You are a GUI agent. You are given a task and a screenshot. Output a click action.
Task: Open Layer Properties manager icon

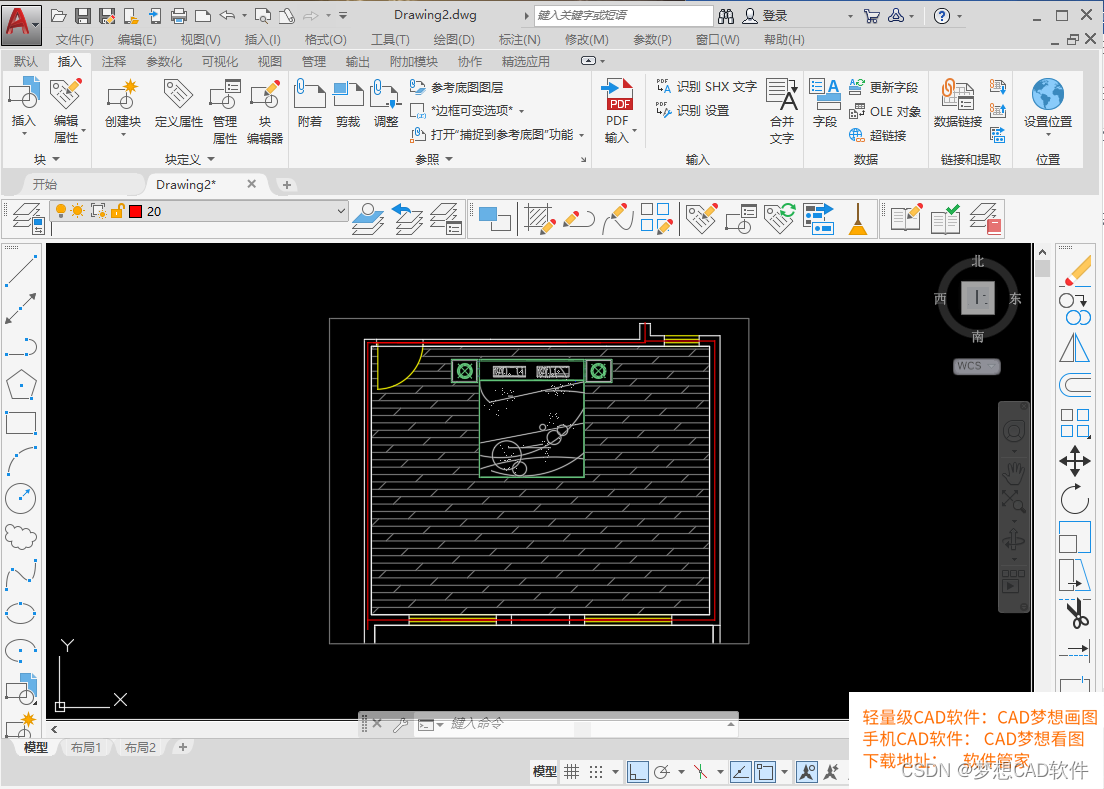[28, 218]
